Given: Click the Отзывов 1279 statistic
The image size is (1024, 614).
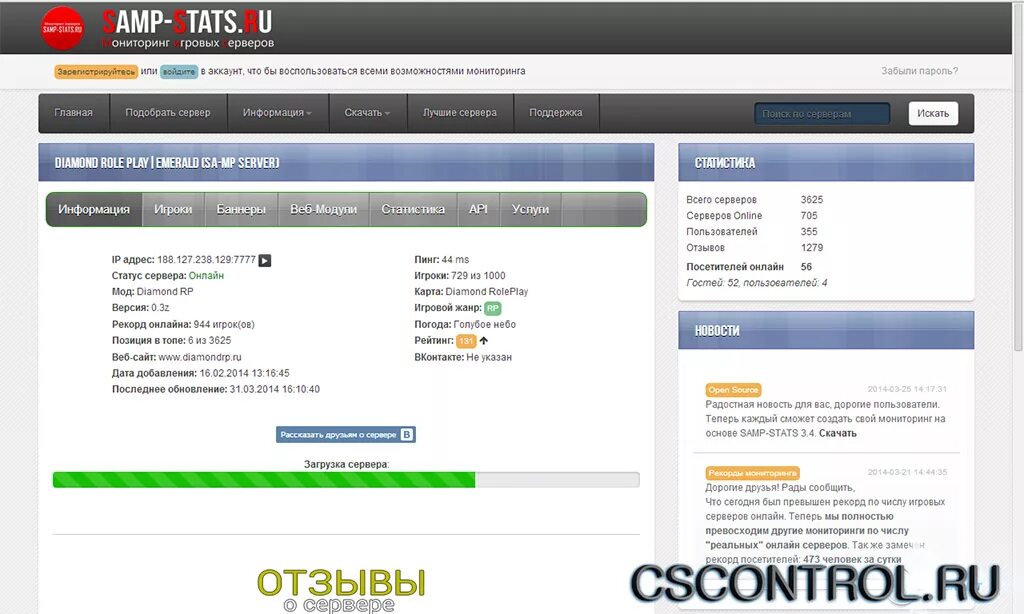Looking at the screenshot, I should pos(755,248).
